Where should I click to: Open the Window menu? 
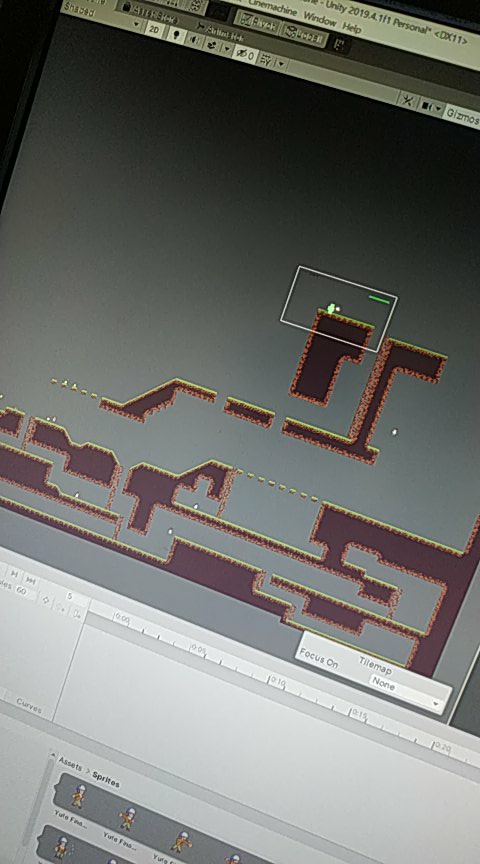click(x=320, y=20)
